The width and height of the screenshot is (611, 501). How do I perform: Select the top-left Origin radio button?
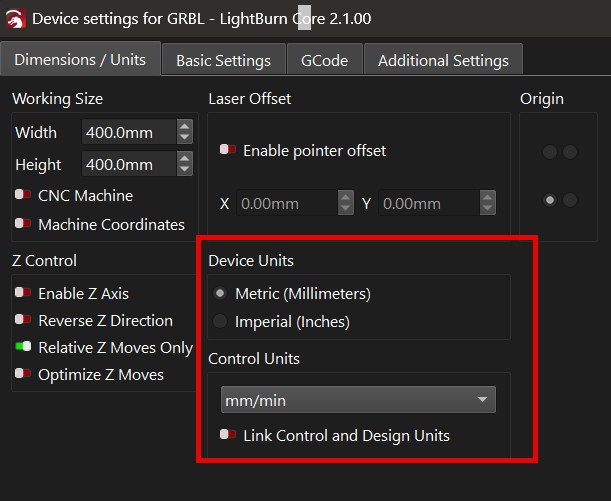click(550, 152)
